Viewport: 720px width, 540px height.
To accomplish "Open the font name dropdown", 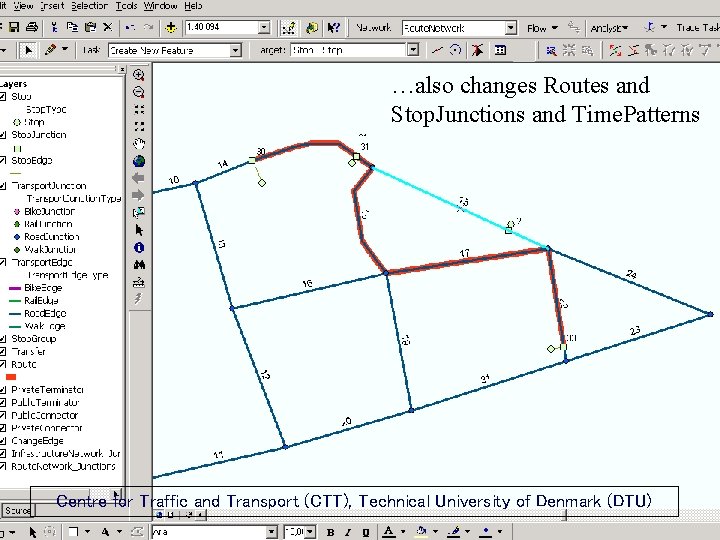I will click(x=272, y=532).
